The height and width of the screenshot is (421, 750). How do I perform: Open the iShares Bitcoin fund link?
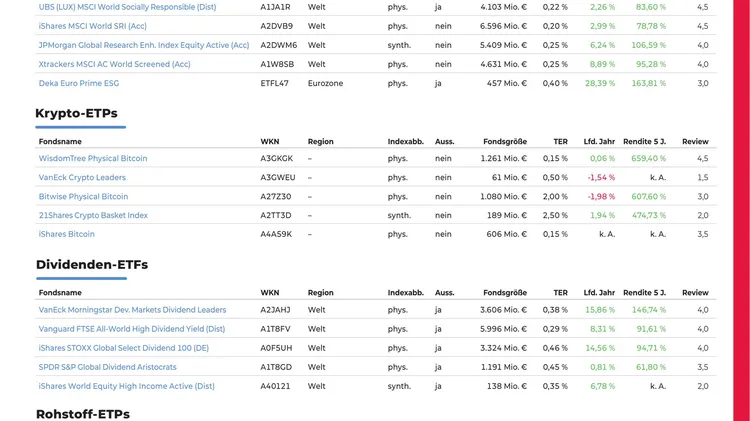tap(67, 234)
